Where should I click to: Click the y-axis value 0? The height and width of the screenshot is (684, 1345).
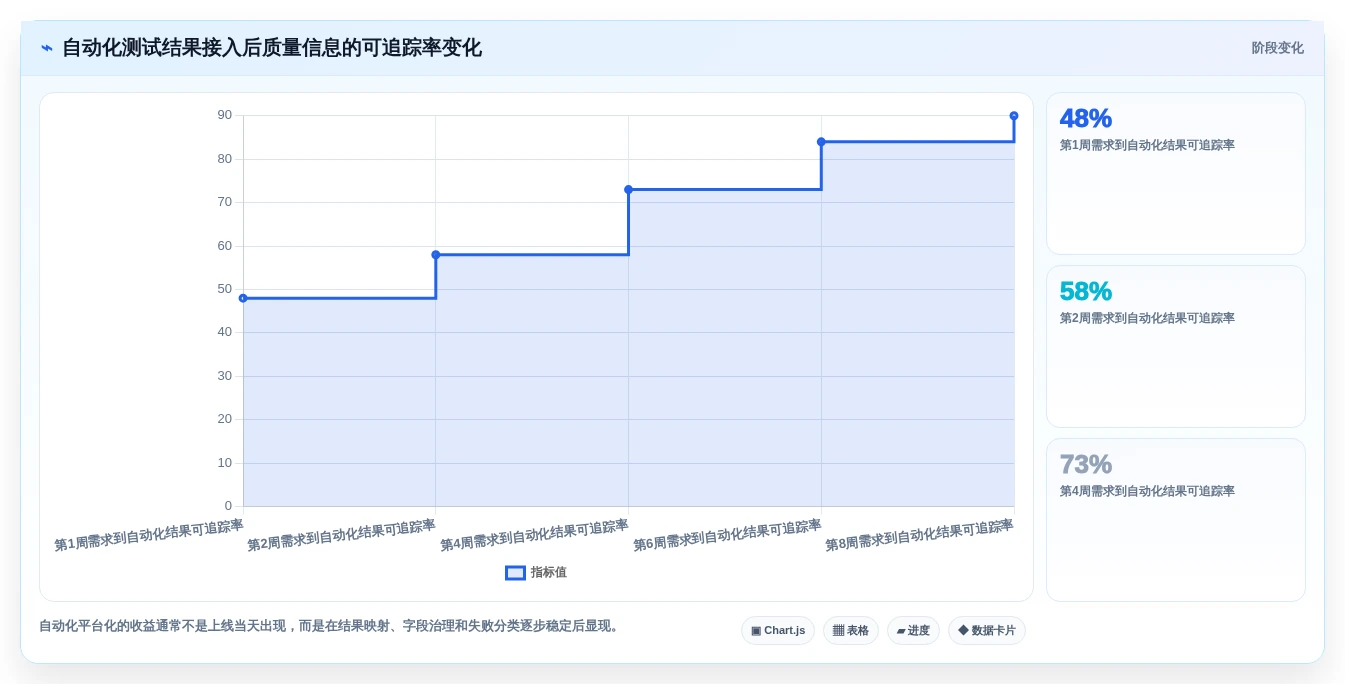[x=228, y=506]
